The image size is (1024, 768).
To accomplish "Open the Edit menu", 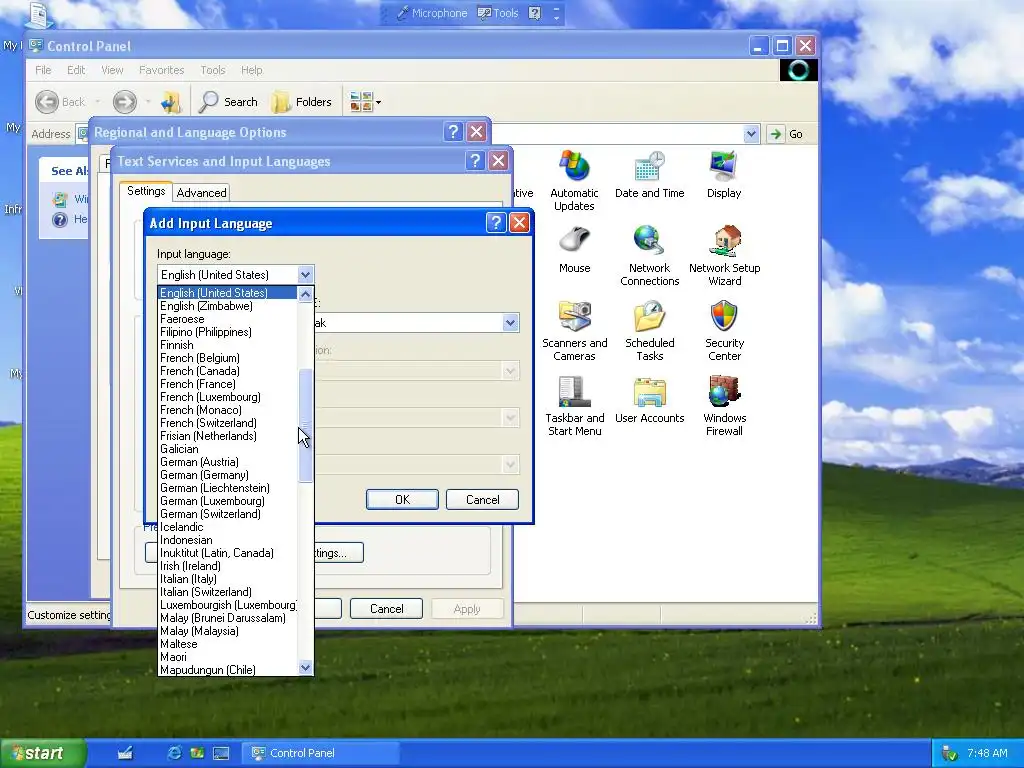I will (x=76, y=70).
